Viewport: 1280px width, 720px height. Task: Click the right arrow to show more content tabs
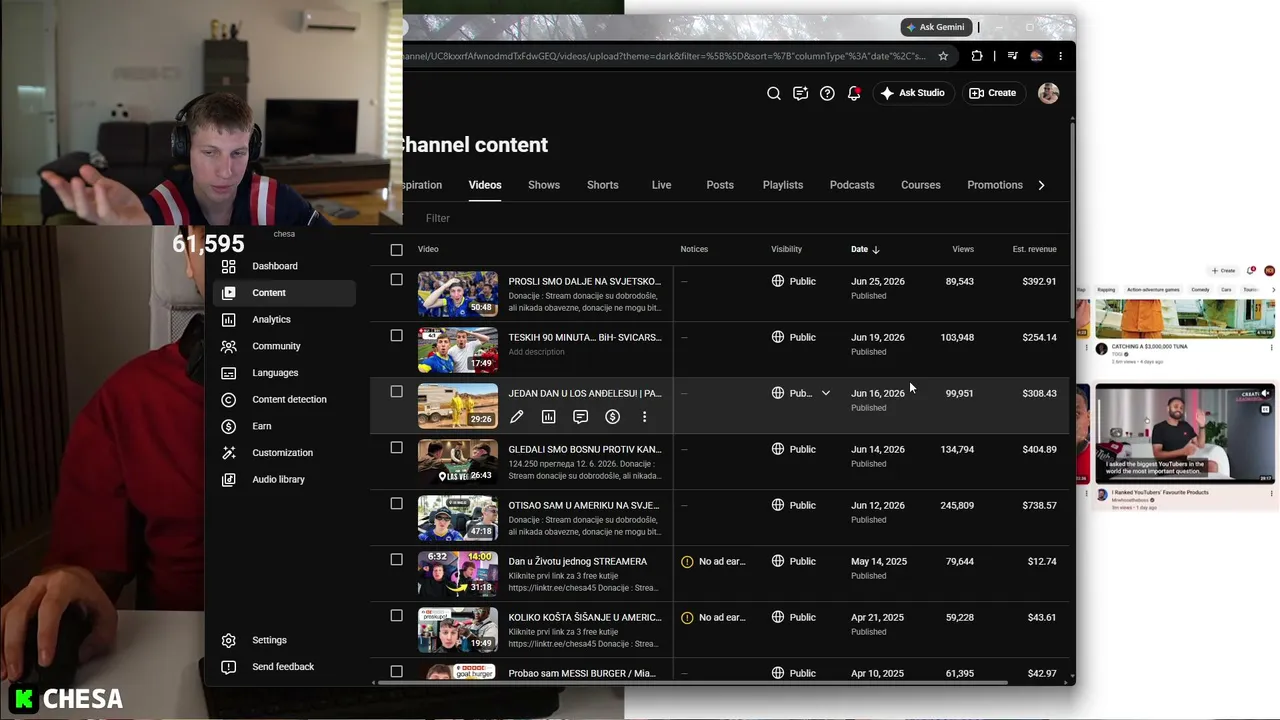pos(1041,185)
